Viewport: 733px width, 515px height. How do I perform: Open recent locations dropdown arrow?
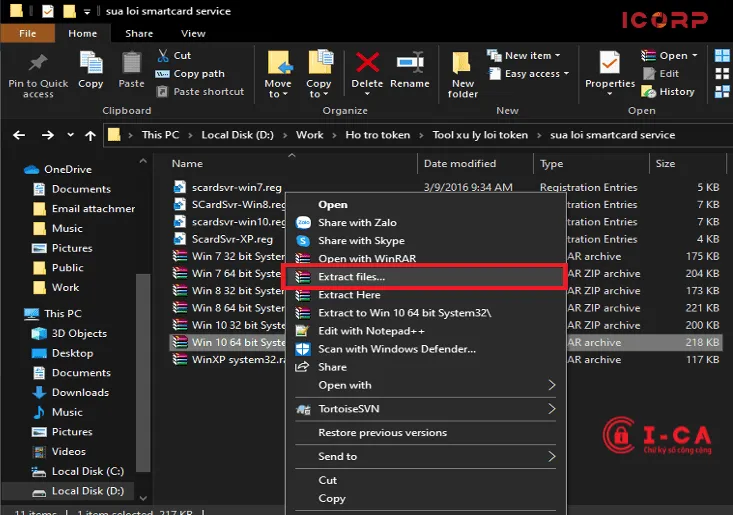tap(71, 135)
